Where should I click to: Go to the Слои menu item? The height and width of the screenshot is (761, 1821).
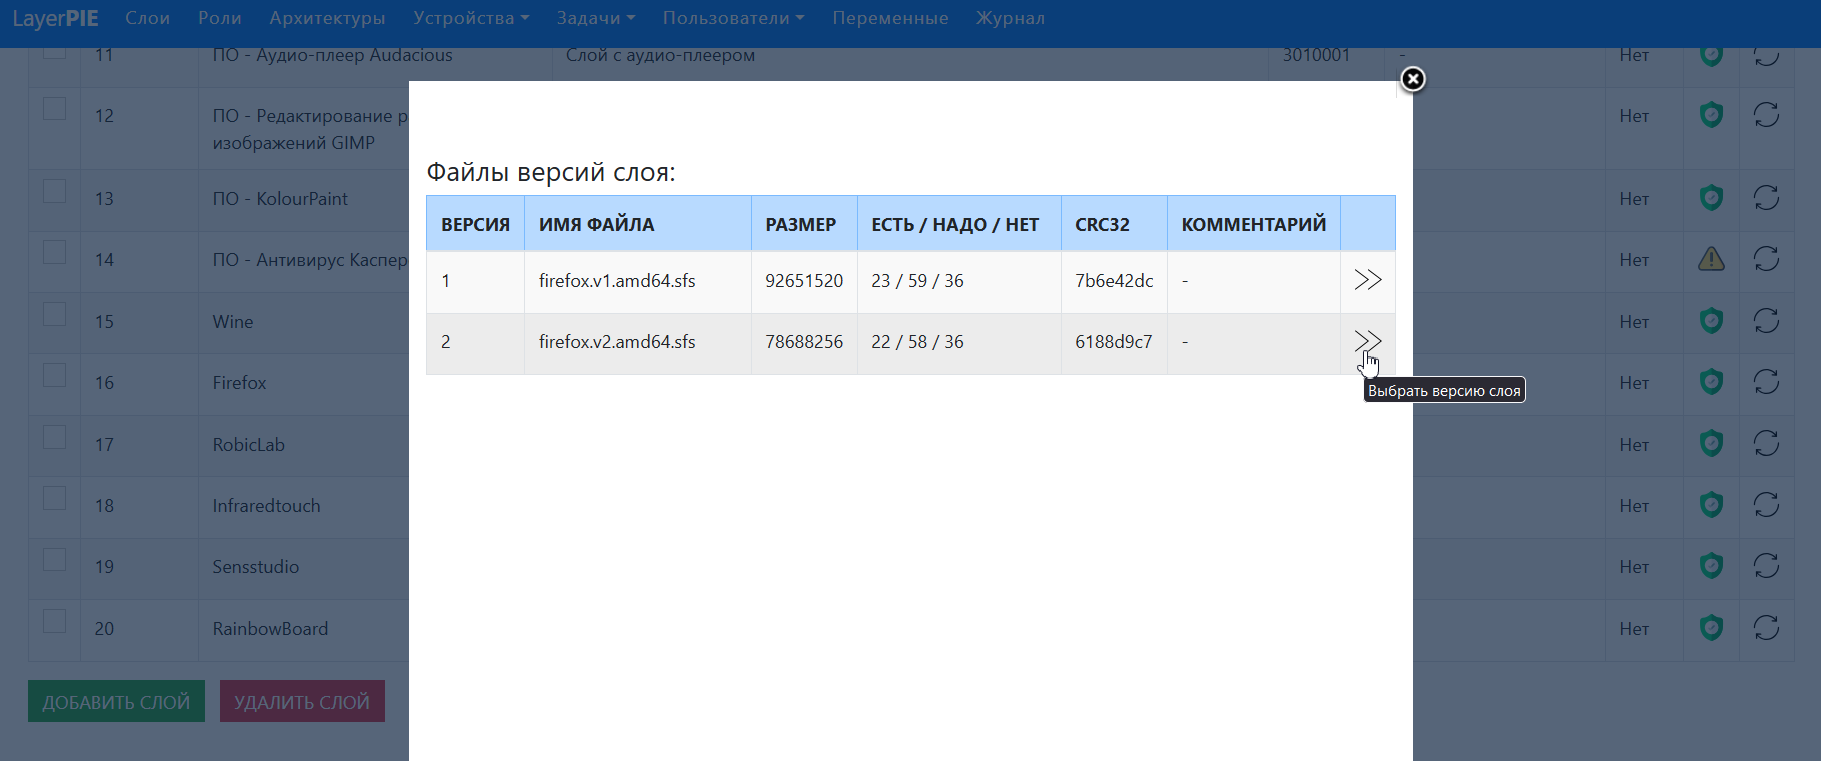click(147, 18)
